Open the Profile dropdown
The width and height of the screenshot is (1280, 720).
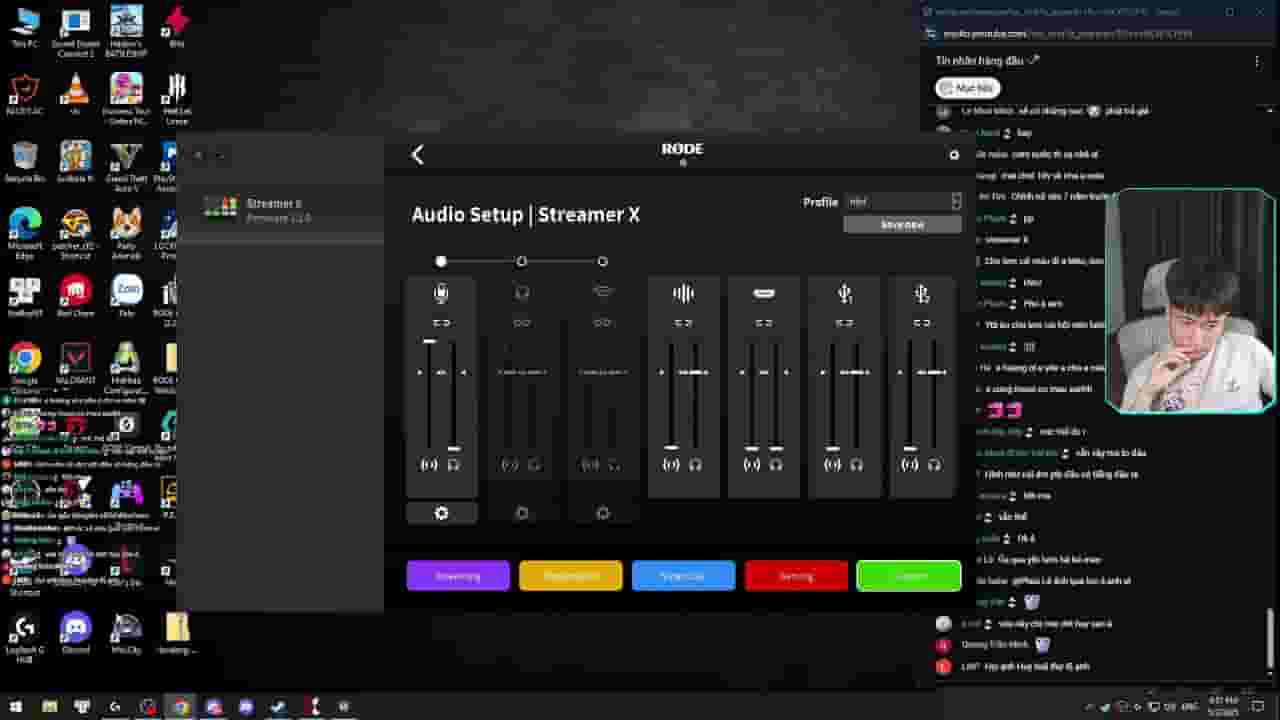pyautogui.click(x=903, y=202)
